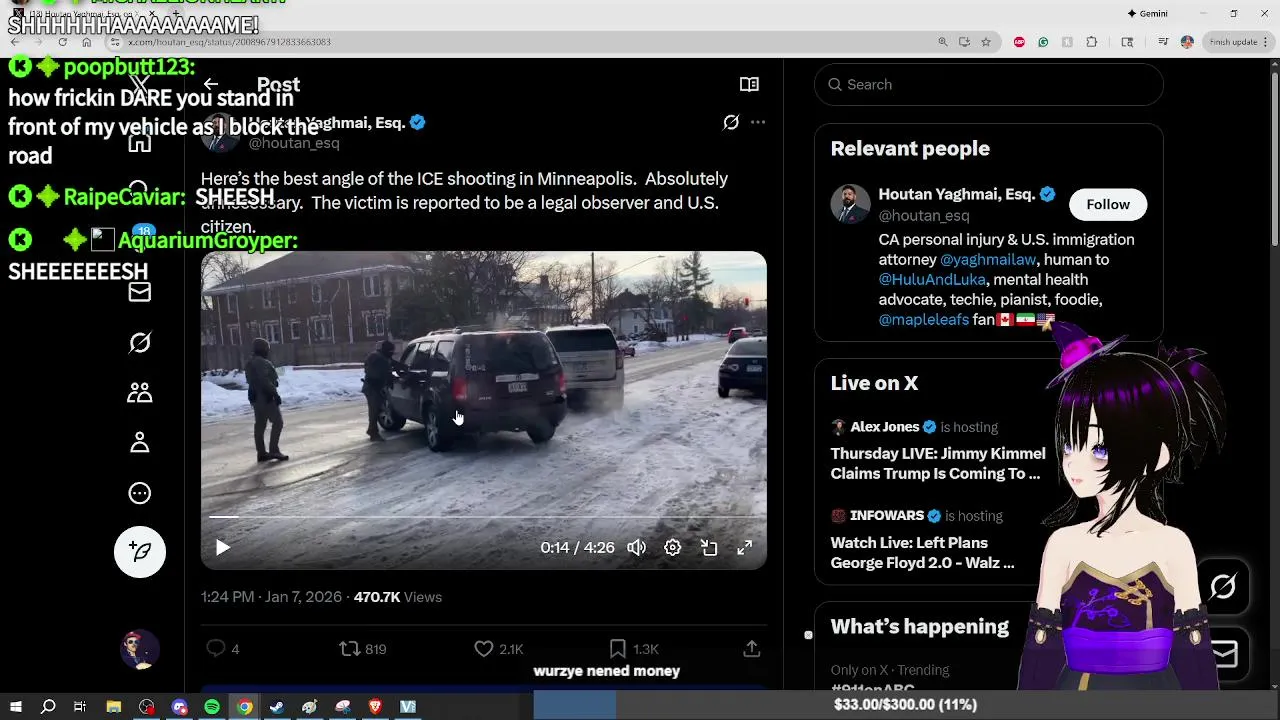The image size is (1280, 720).
Task: Open the Extensions puzzle menu
Action: point(1091,42)
